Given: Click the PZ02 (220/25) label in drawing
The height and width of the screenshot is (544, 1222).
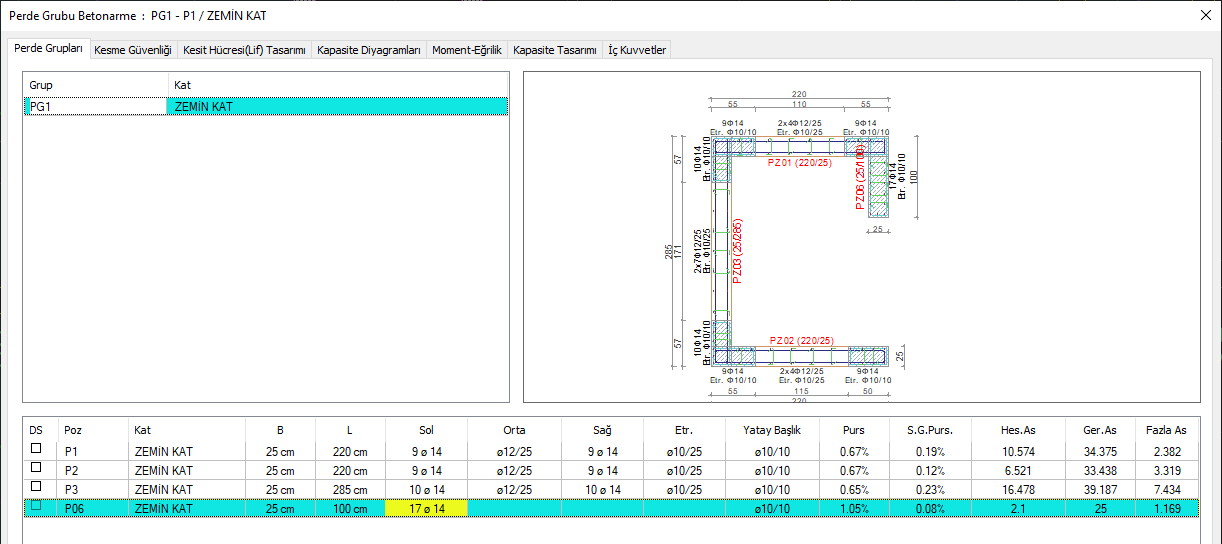Looking at the screenshot, I should [x=800, y=341].
